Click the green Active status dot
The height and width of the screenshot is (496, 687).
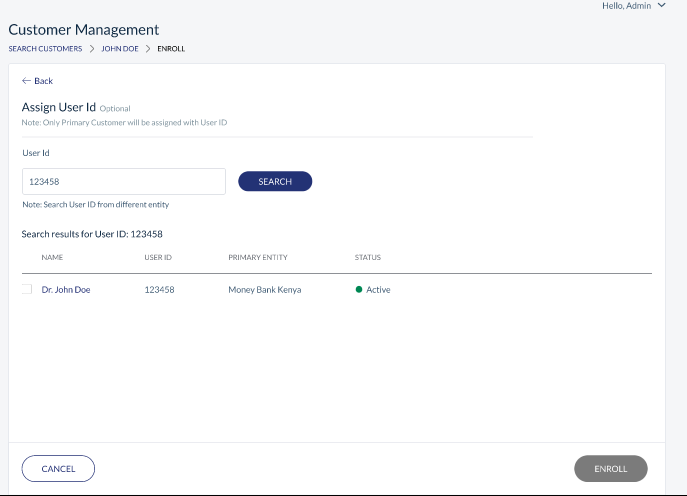(x=359, y=289)
